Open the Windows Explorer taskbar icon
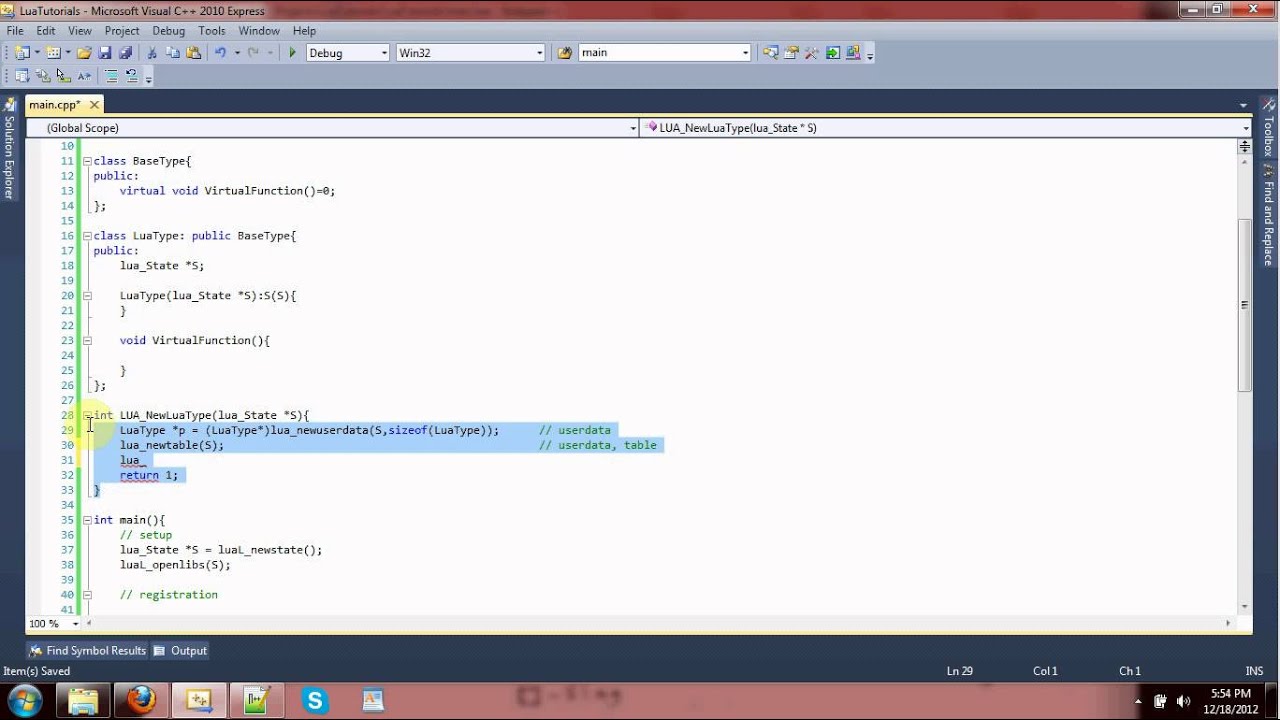 coord(83,700)
